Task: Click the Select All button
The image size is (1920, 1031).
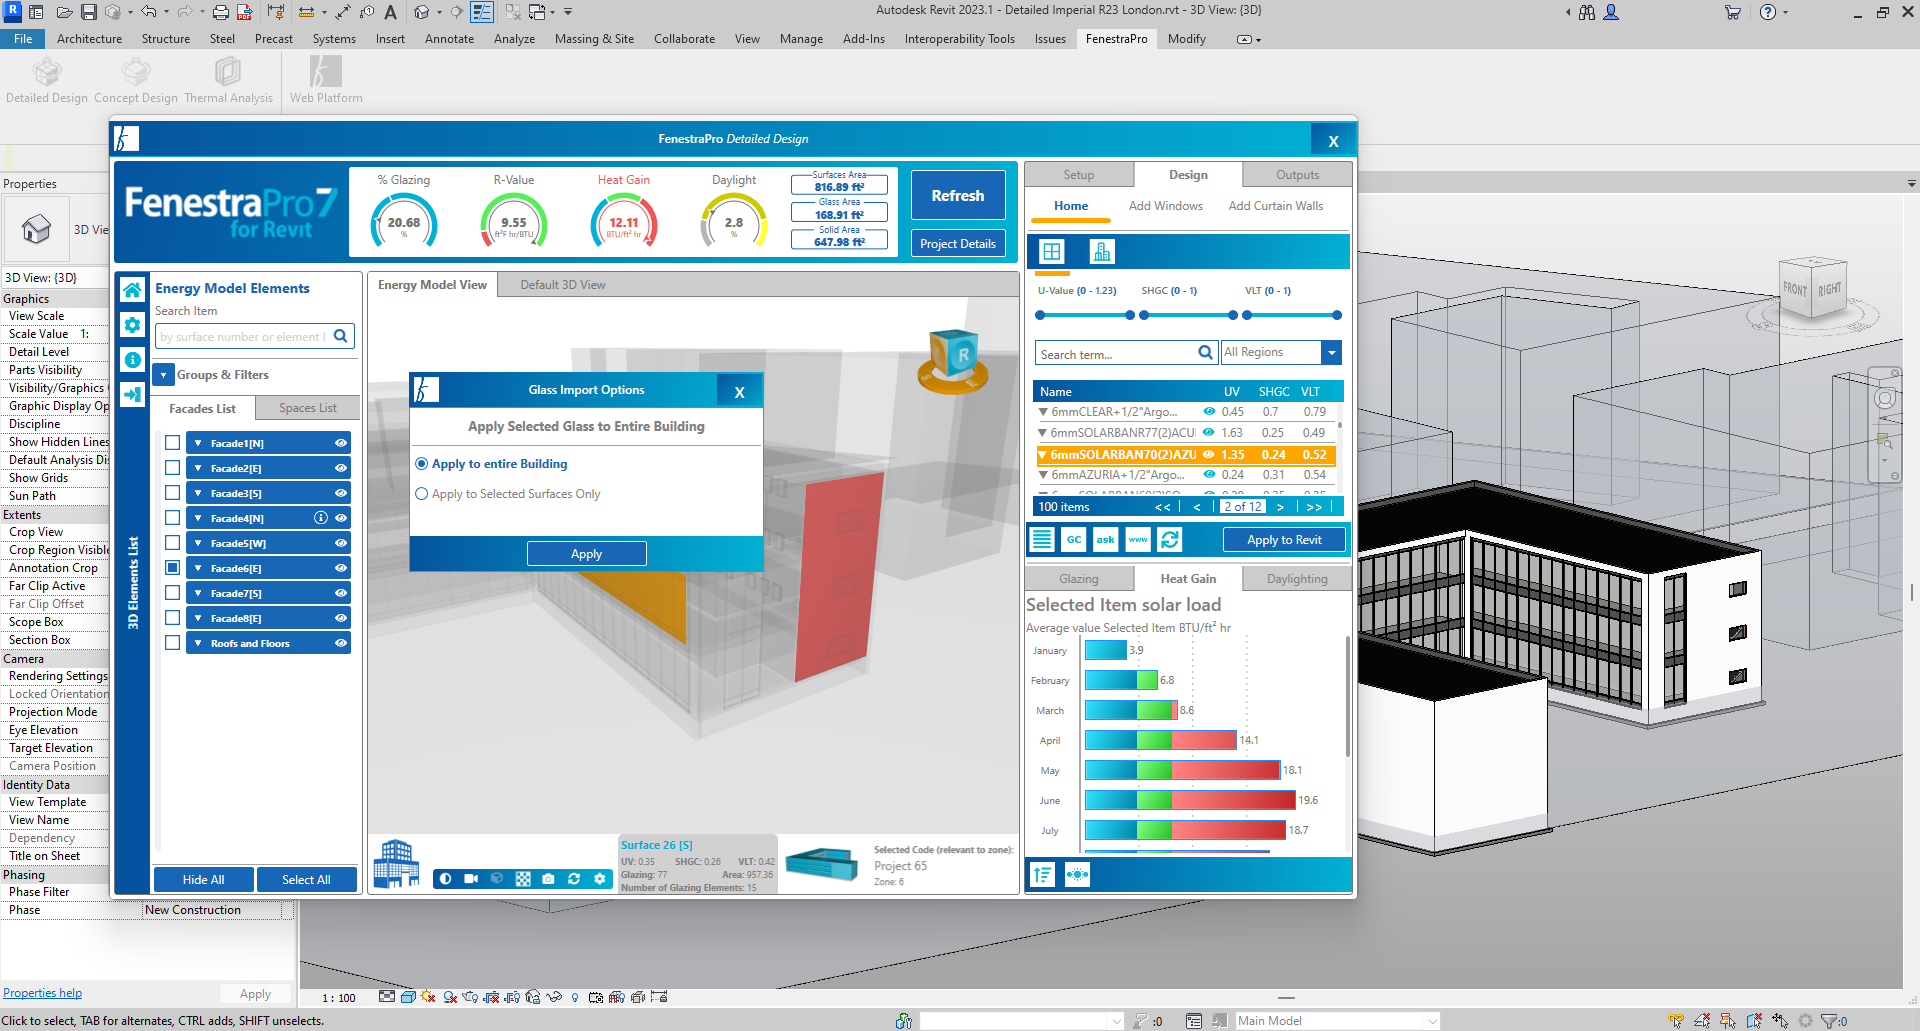Action: pyautogui.click(x=306, y=880)
